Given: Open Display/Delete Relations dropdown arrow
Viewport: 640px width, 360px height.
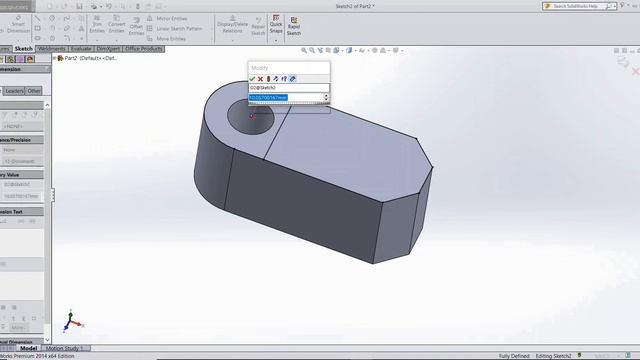Looking at the screenshot, I should 232,40.
